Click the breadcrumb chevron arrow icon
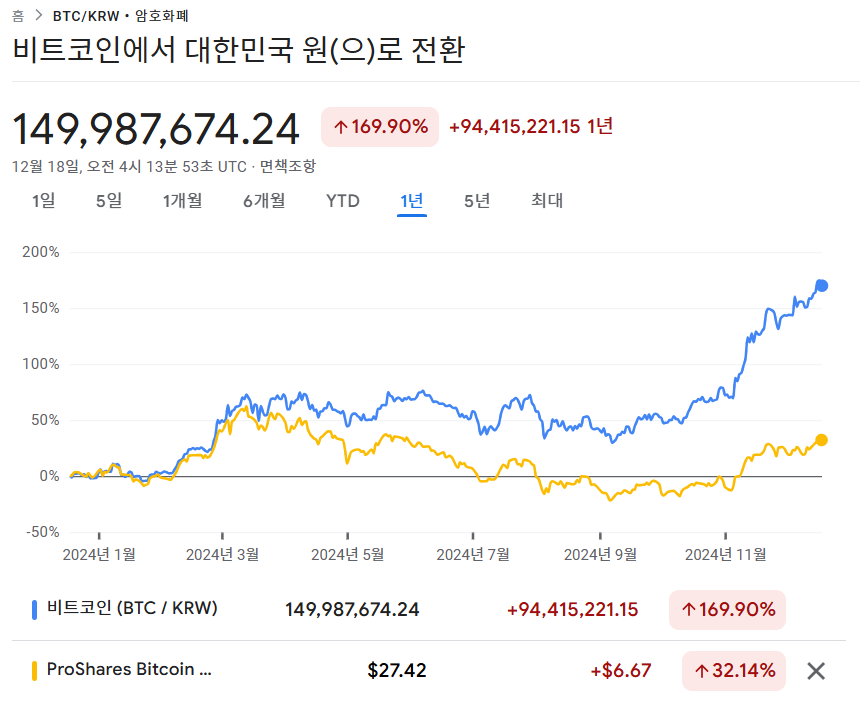 coord(38,16)
